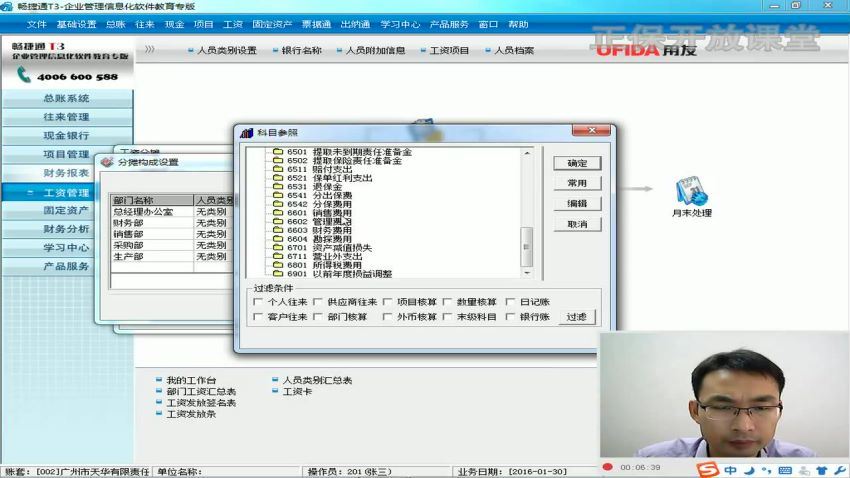Click the tray shirt skin icon
This screenshot has height=478, width=850.
(x=822, y=470)
